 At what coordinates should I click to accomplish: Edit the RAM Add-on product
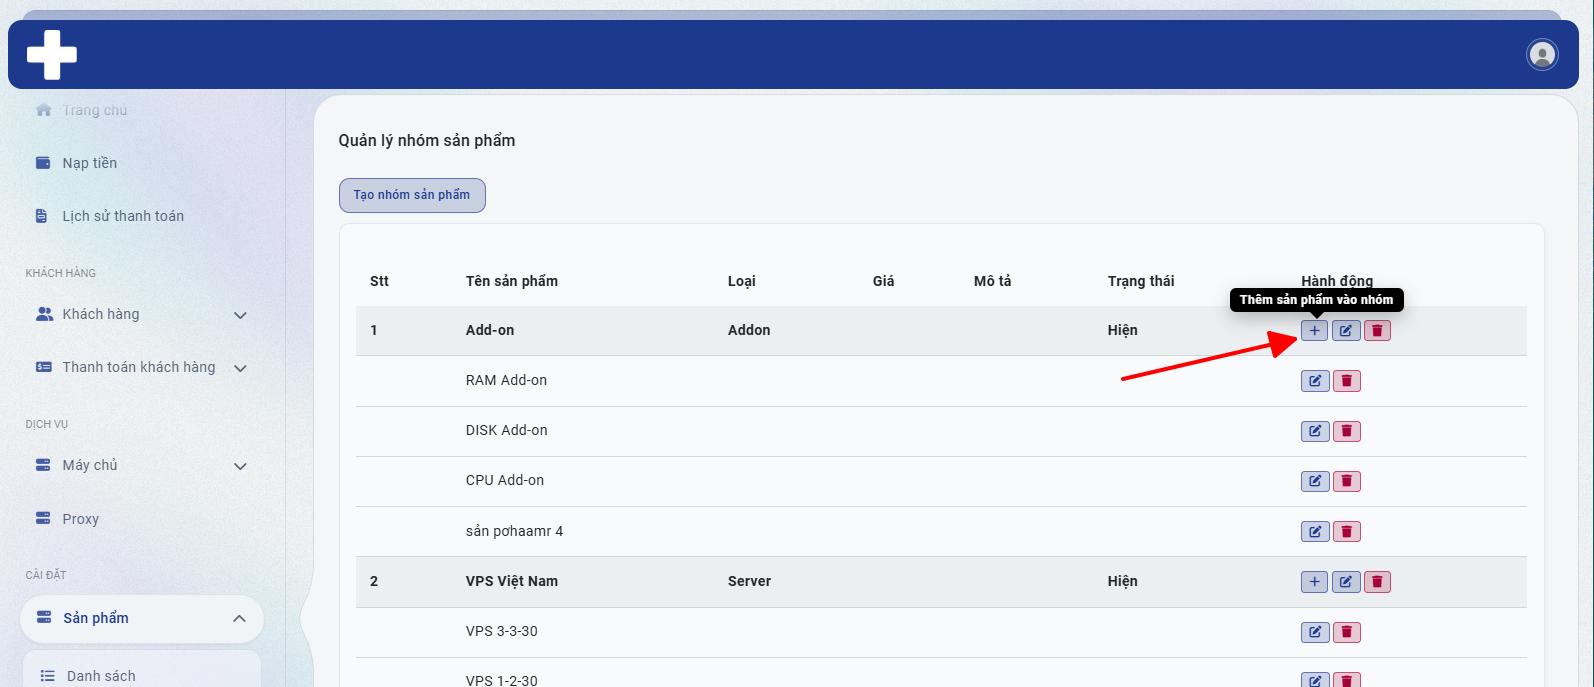[1315, 381]
